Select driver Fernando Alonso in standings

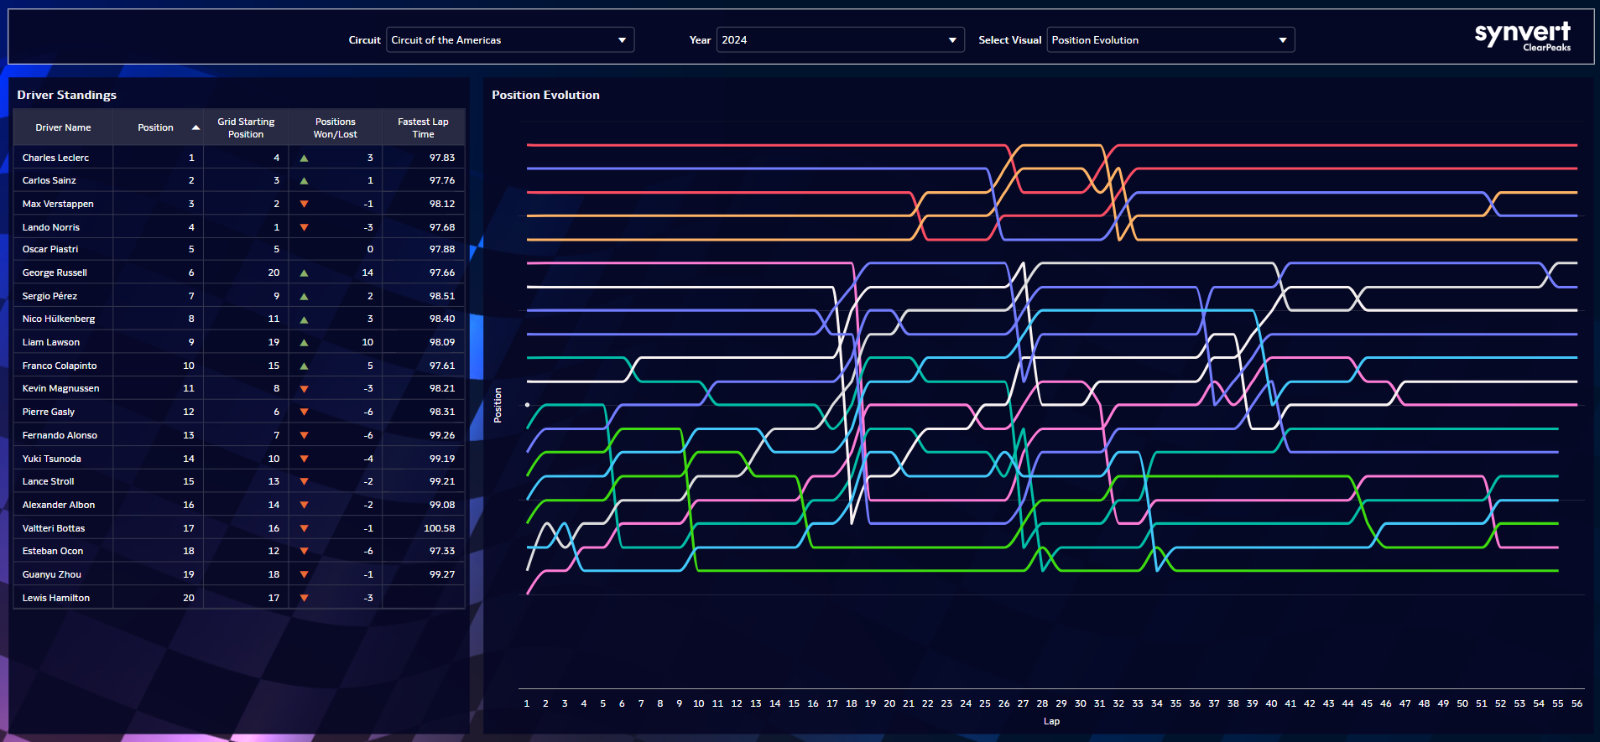[x=60, y=436]
